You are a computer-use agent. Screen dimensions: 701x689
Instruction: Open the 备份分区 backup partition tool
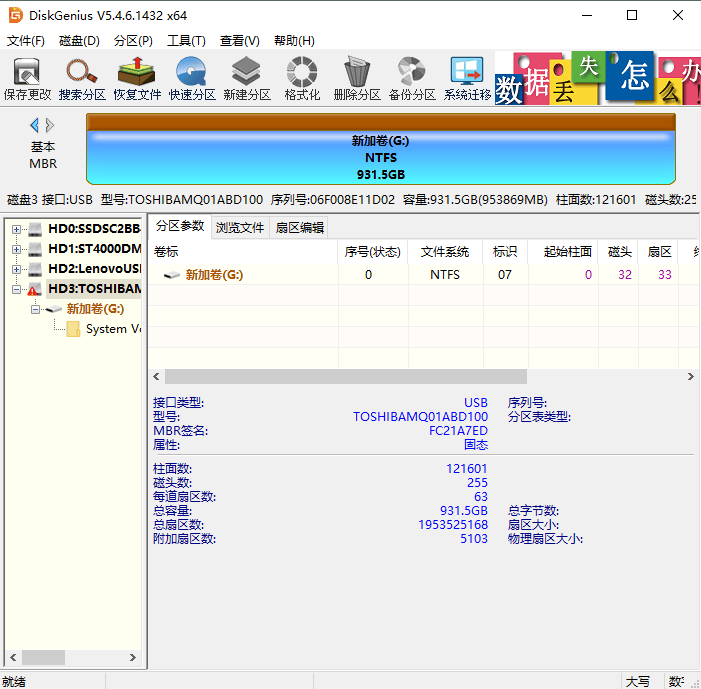412,79
